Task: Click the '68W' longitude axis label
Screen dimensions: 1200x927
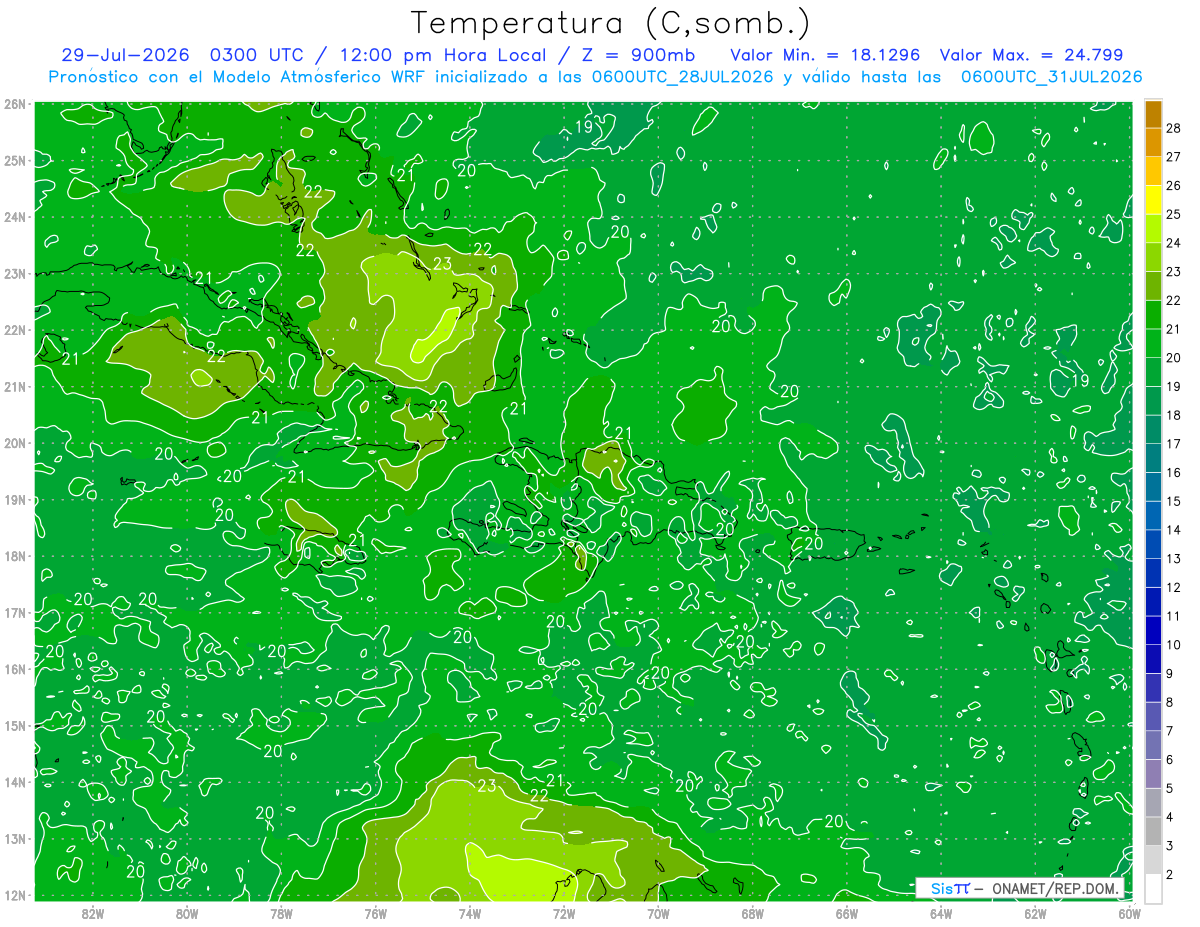Action: click(752, 913)
